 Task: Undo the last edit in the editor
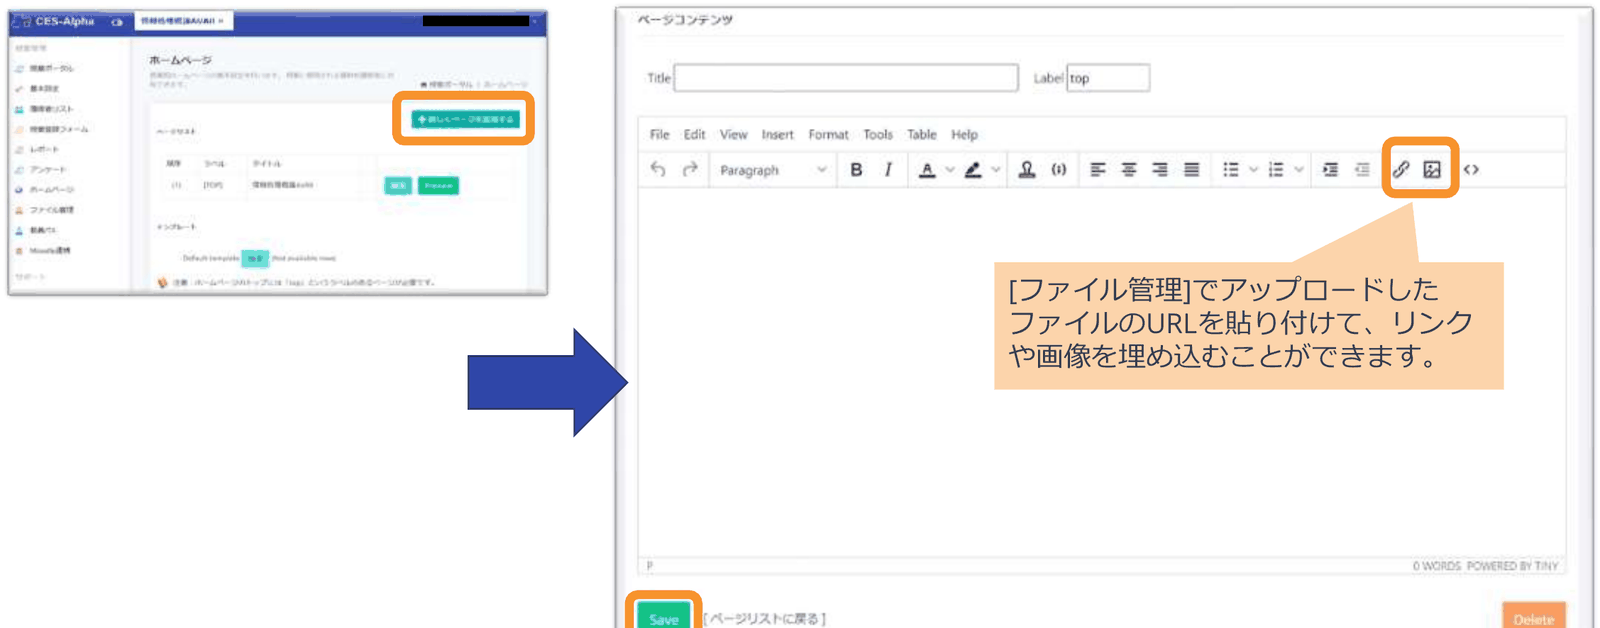(657, 170)
